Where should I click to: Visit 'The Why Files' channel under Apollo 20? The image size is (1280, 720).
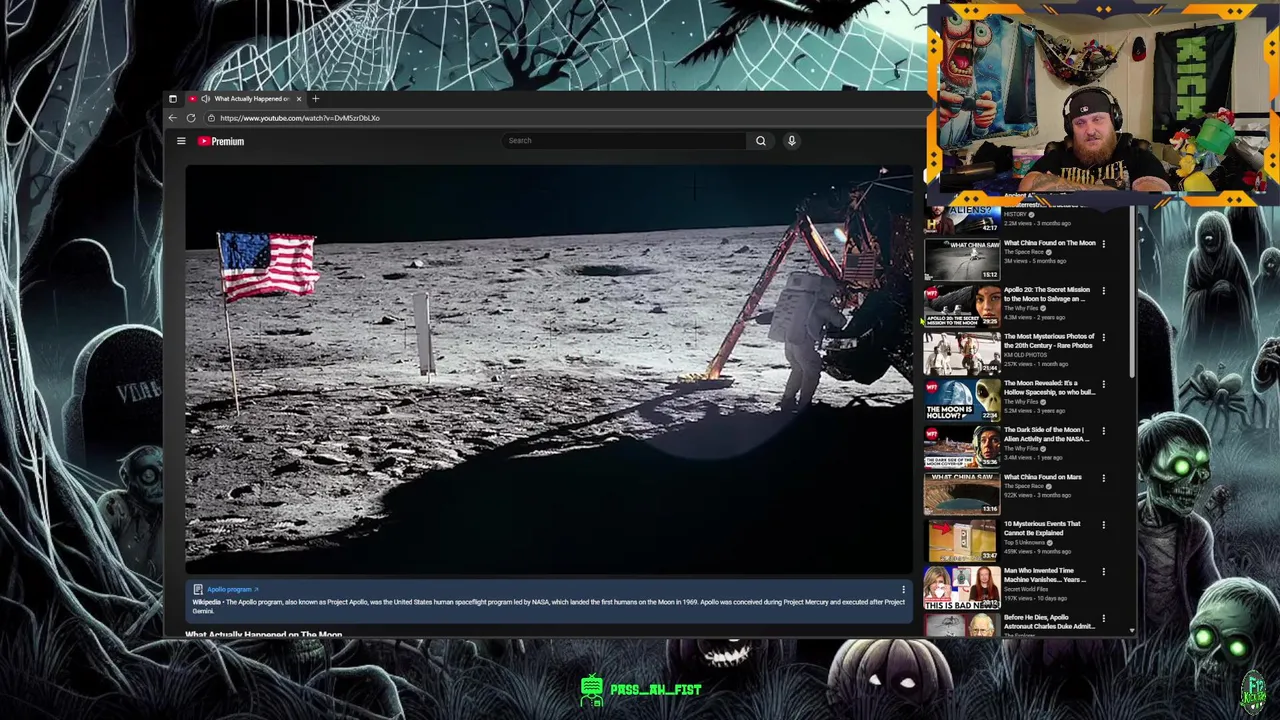[x=1020, y=308]
